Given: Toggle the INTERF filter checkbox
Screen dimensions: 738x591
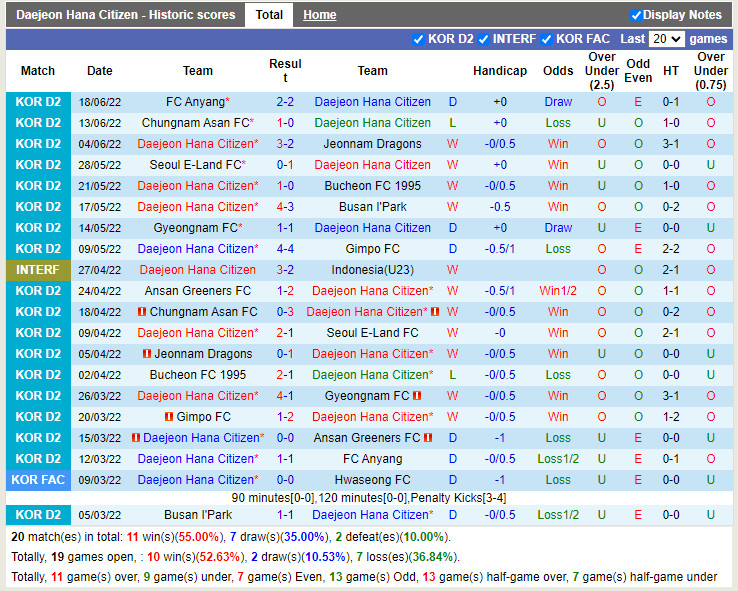Looking at the screenshot, I should point(483,39).
